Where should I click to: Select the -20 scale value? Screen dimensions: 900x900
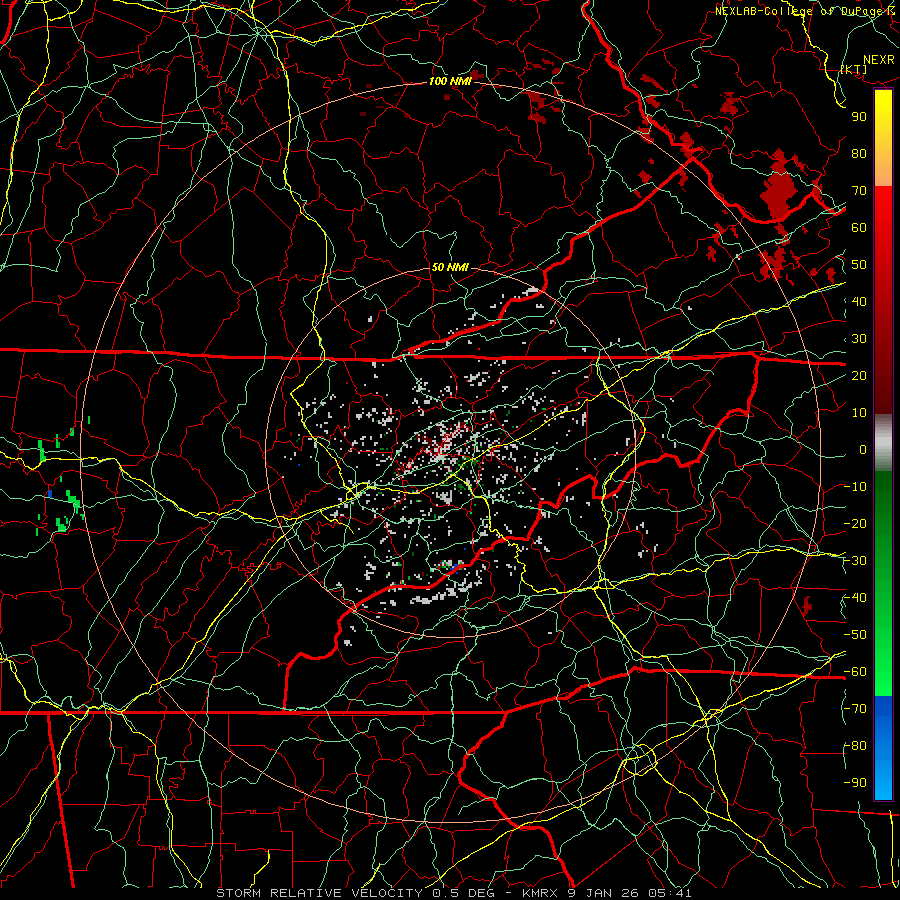click(x=856, y=523)
